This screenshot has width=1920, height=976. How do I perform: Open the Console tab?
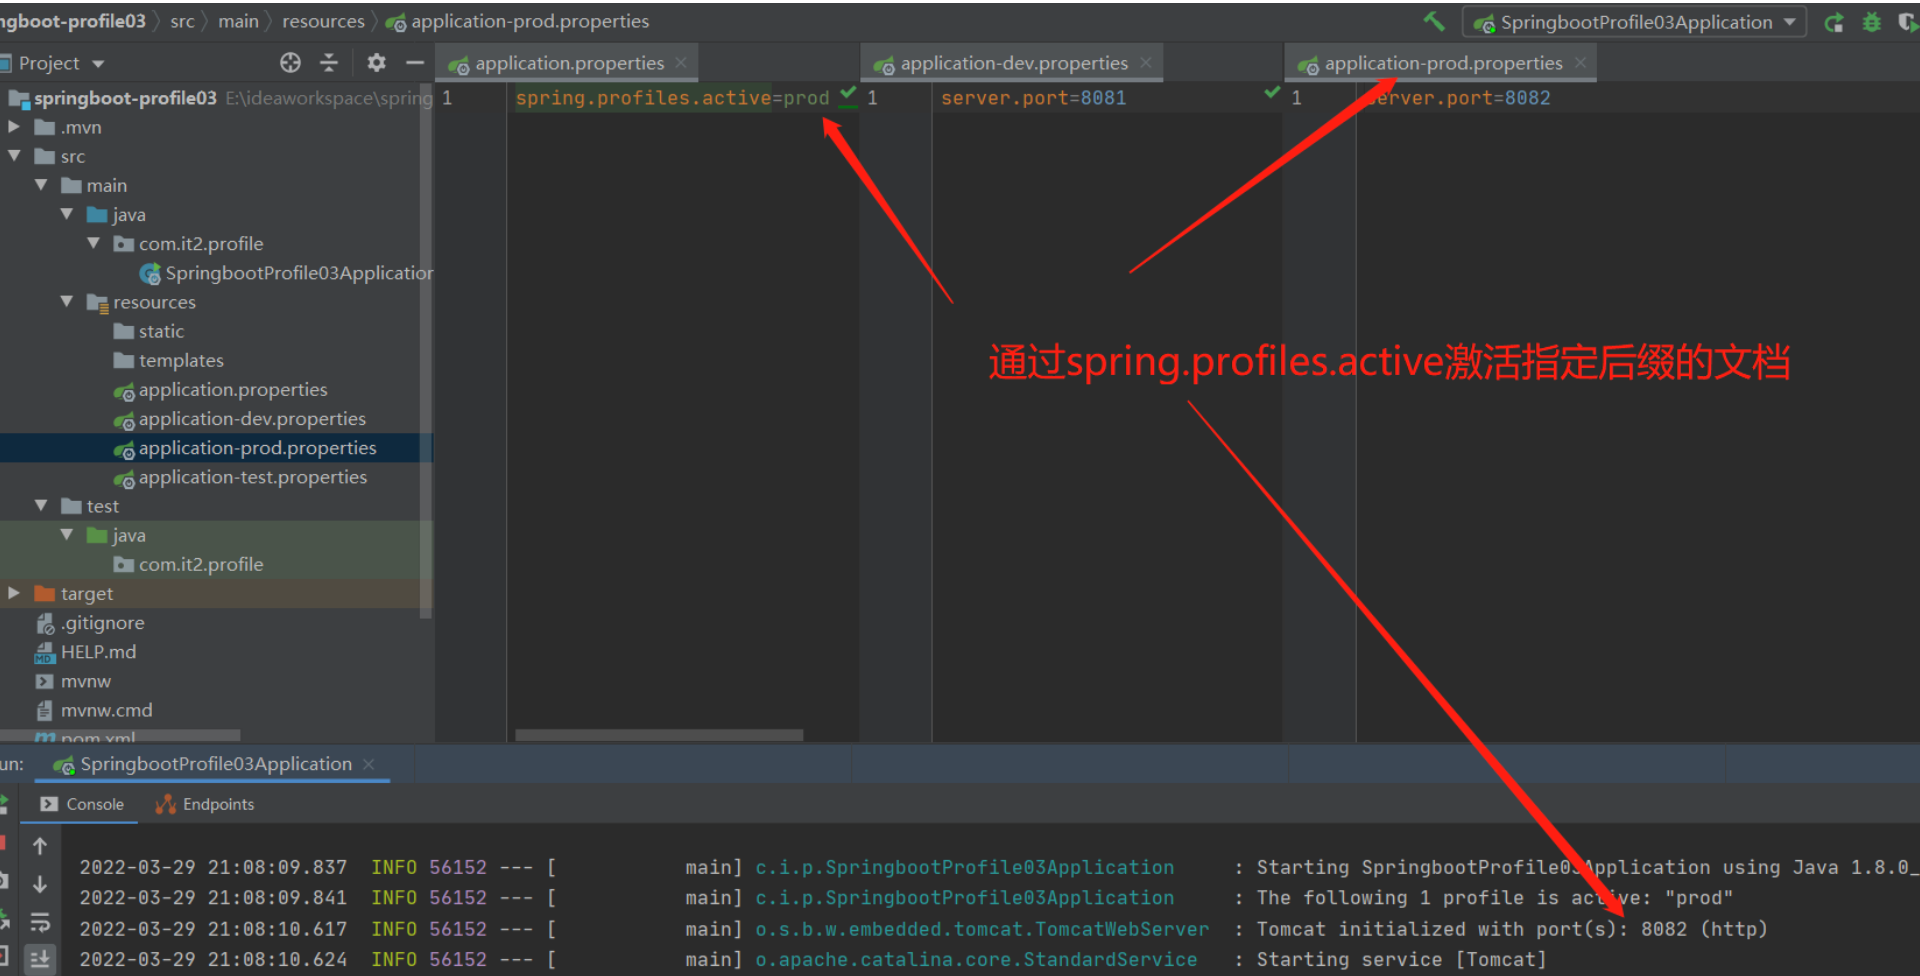(83, 804)
